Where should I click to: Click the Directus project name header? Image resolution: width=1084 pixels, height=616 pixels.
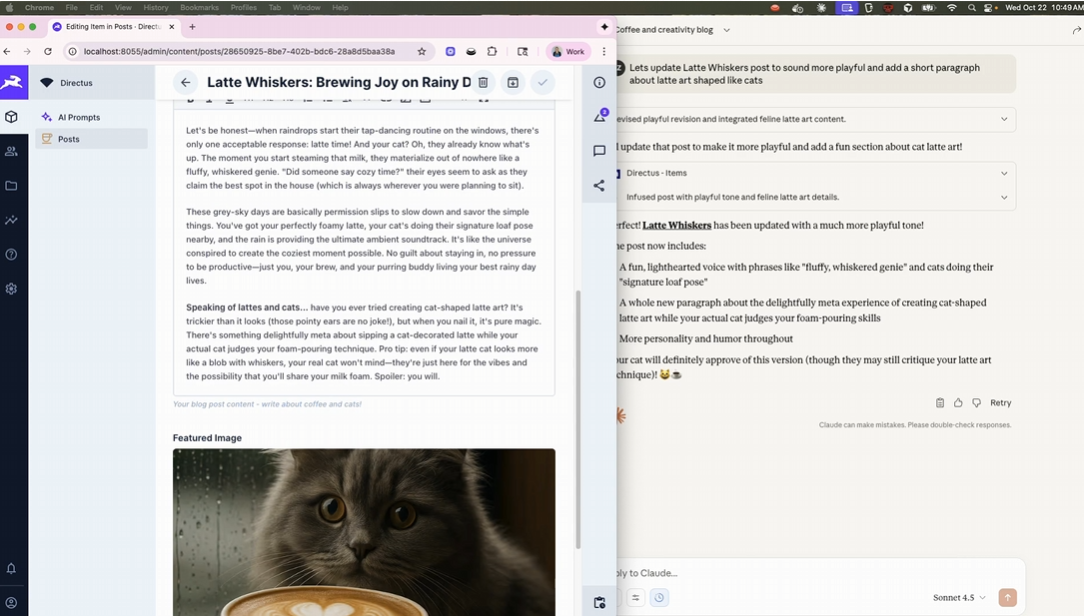91,82
